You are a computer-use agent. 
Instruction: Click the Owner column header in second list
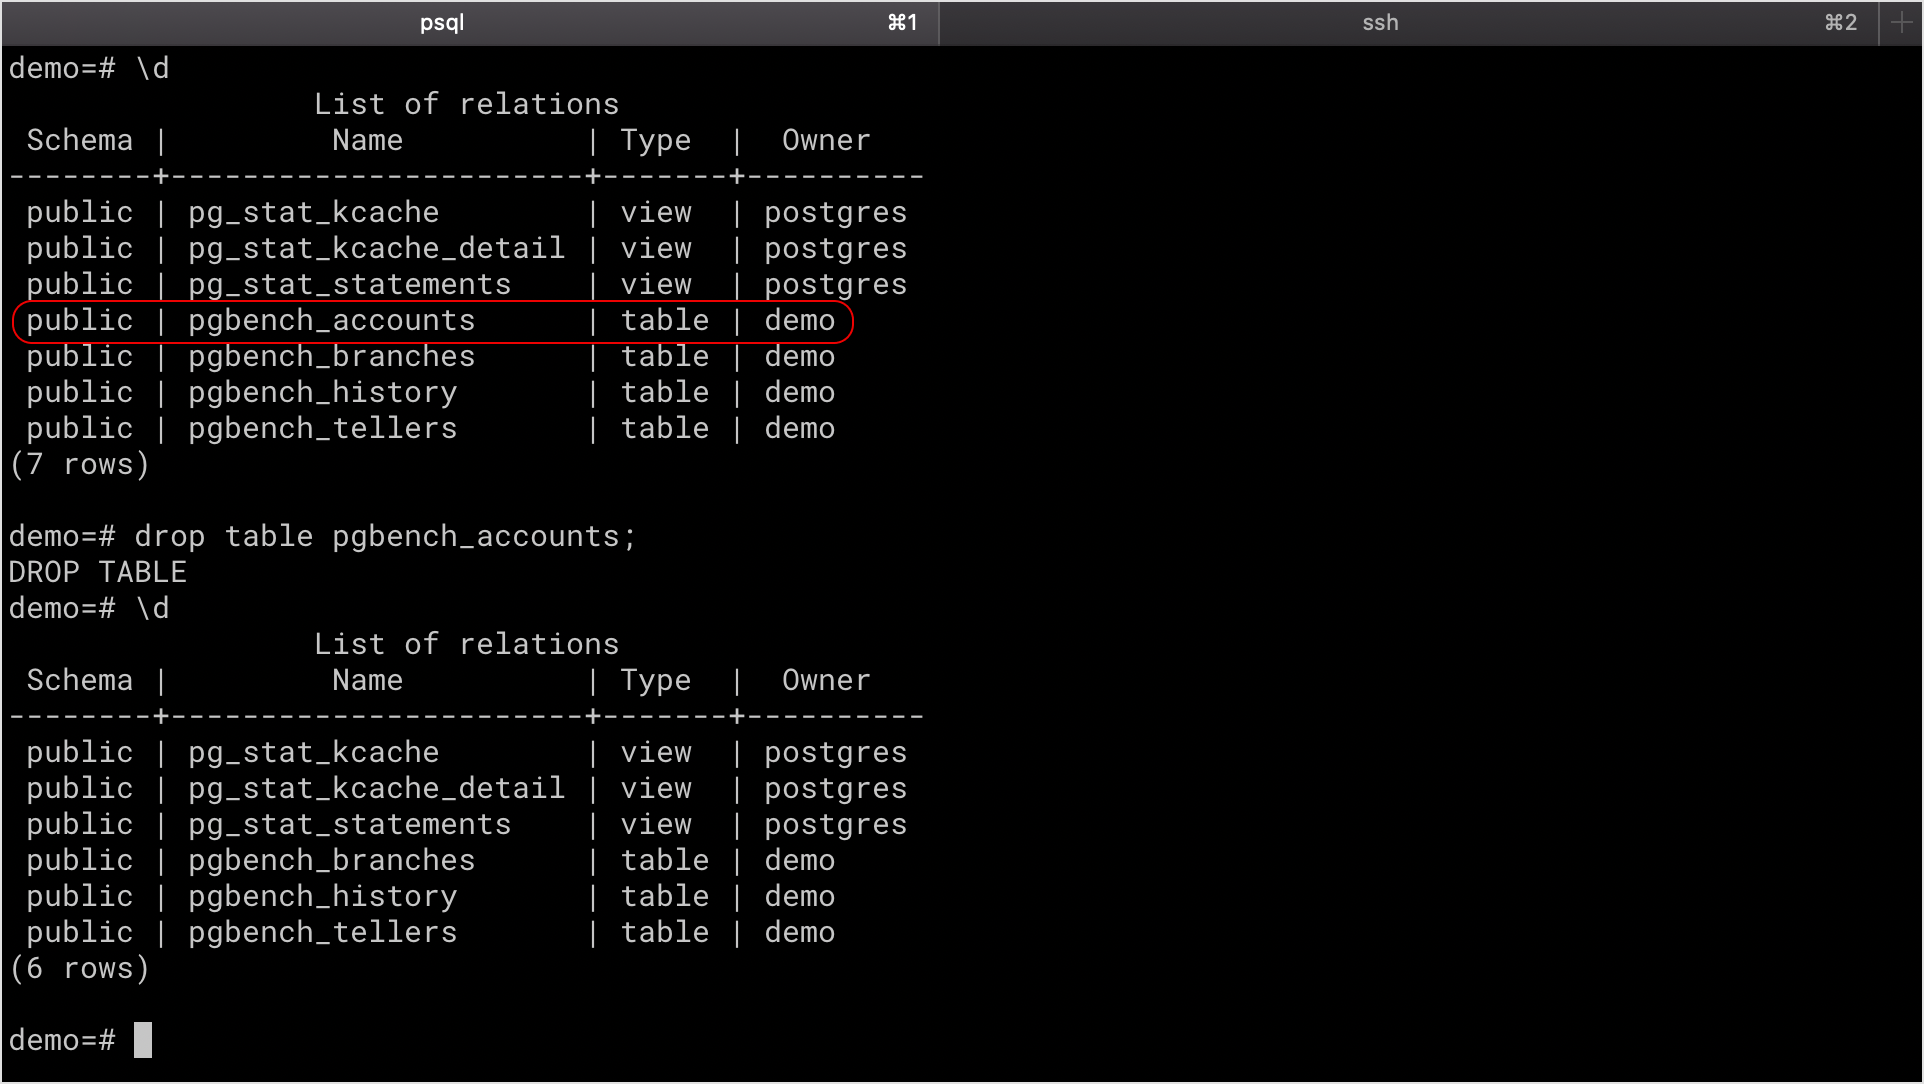pos(826,681)
